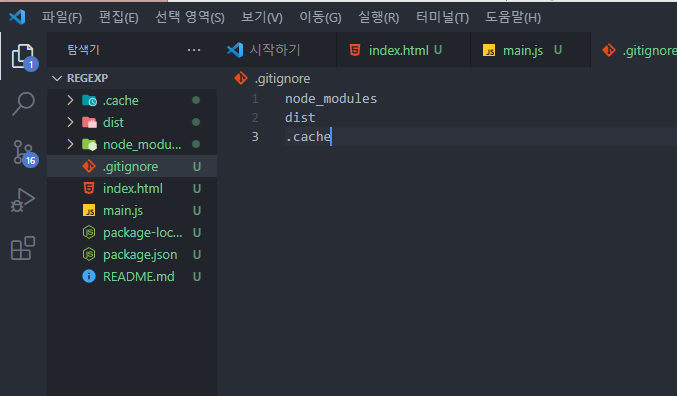The width and height of the screenshot is (677, 396).
Task: Expand the .cache folder
Action: [x=70, y=100]
